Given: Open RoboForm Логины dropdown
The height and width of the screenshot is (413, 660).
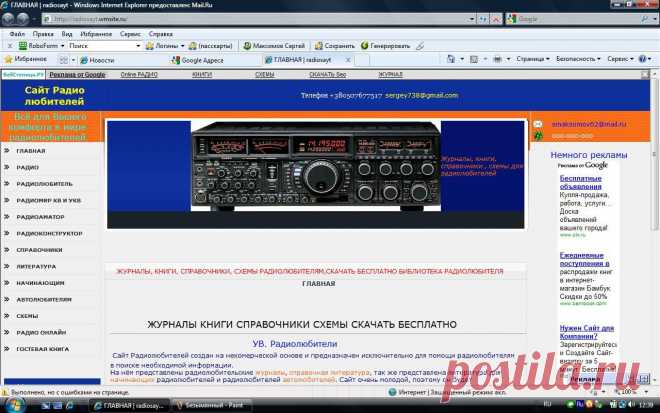Looking at the screenshot, I should tap(165, 45).
